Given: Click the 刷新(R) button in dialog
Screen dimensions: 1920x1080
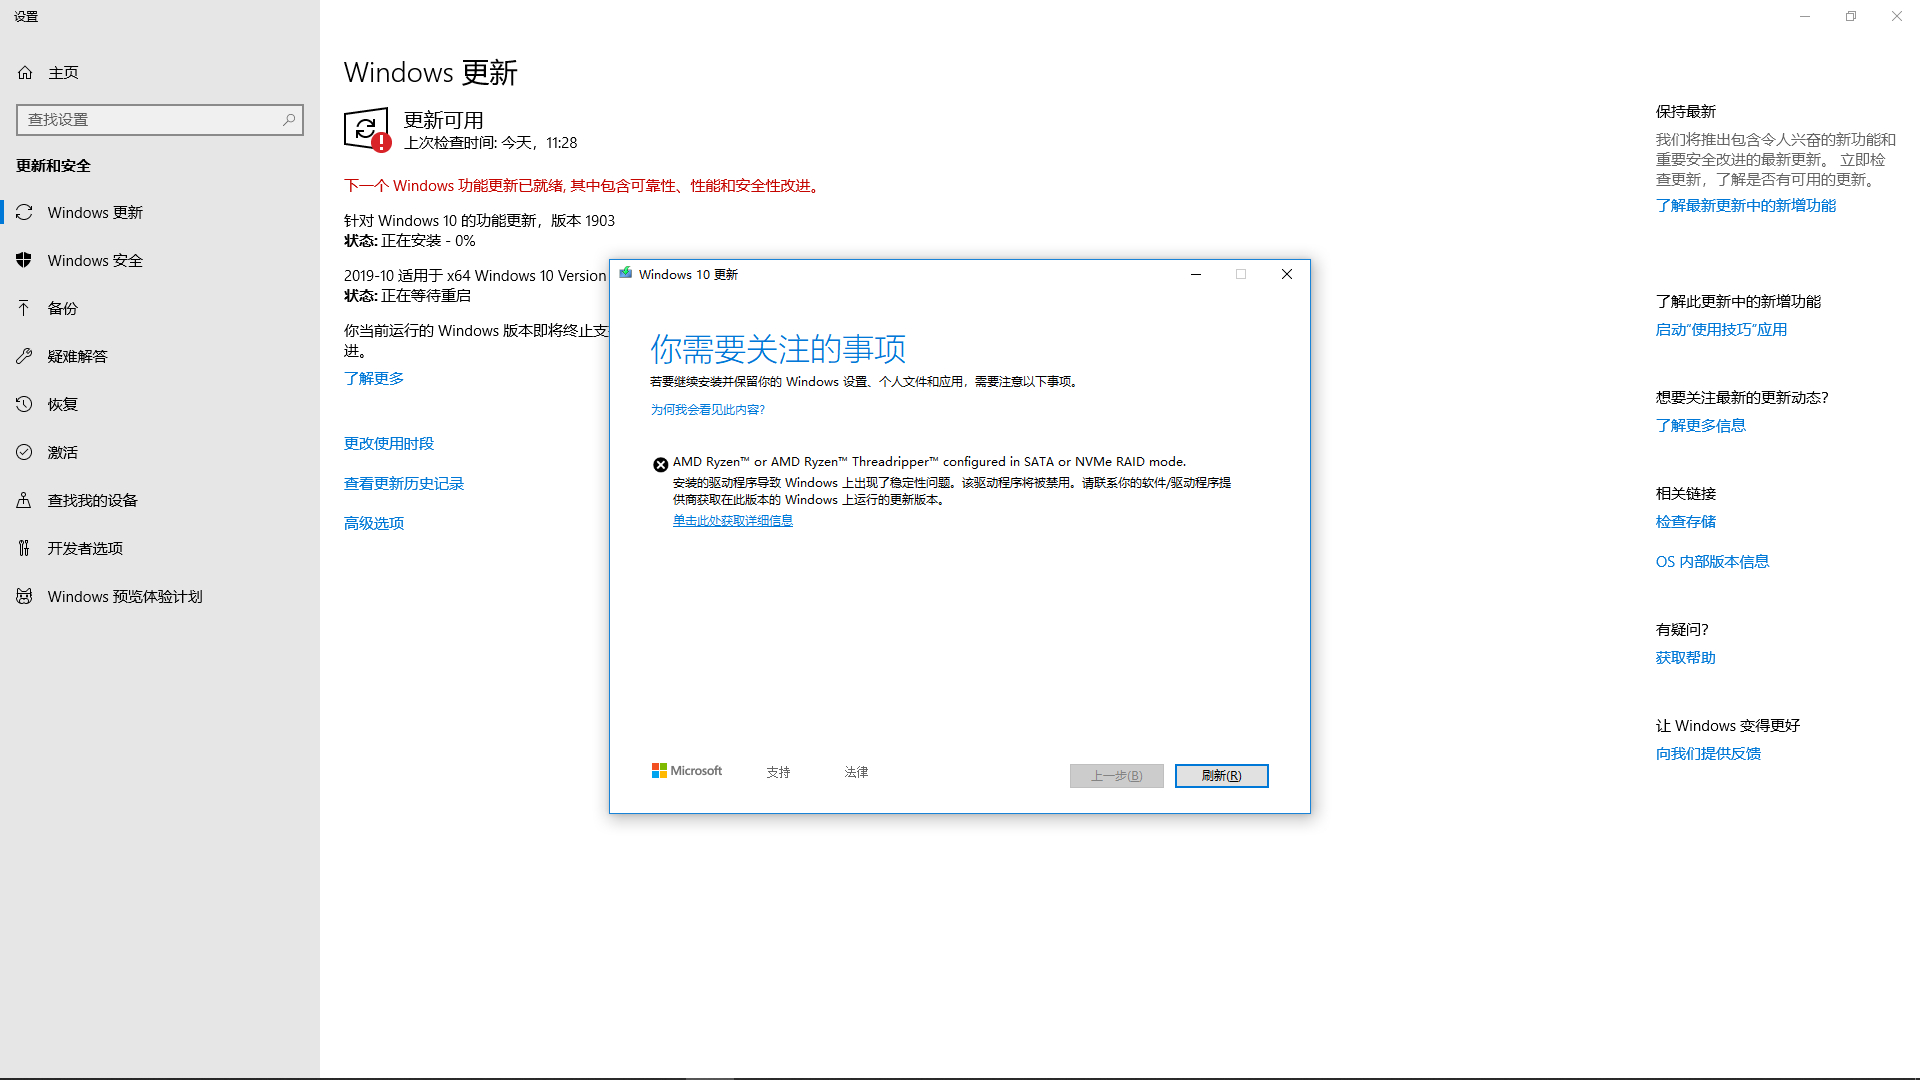Looking at the screenshot, I should point(1221,776).
